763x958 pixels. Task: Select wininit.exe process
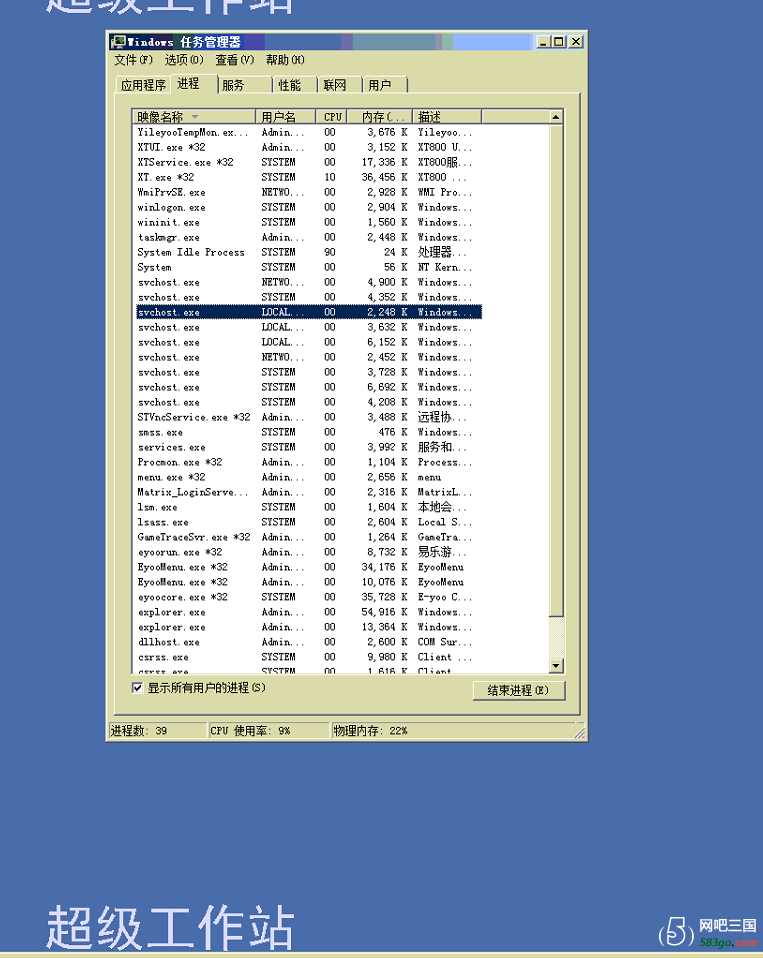[308, 222]
